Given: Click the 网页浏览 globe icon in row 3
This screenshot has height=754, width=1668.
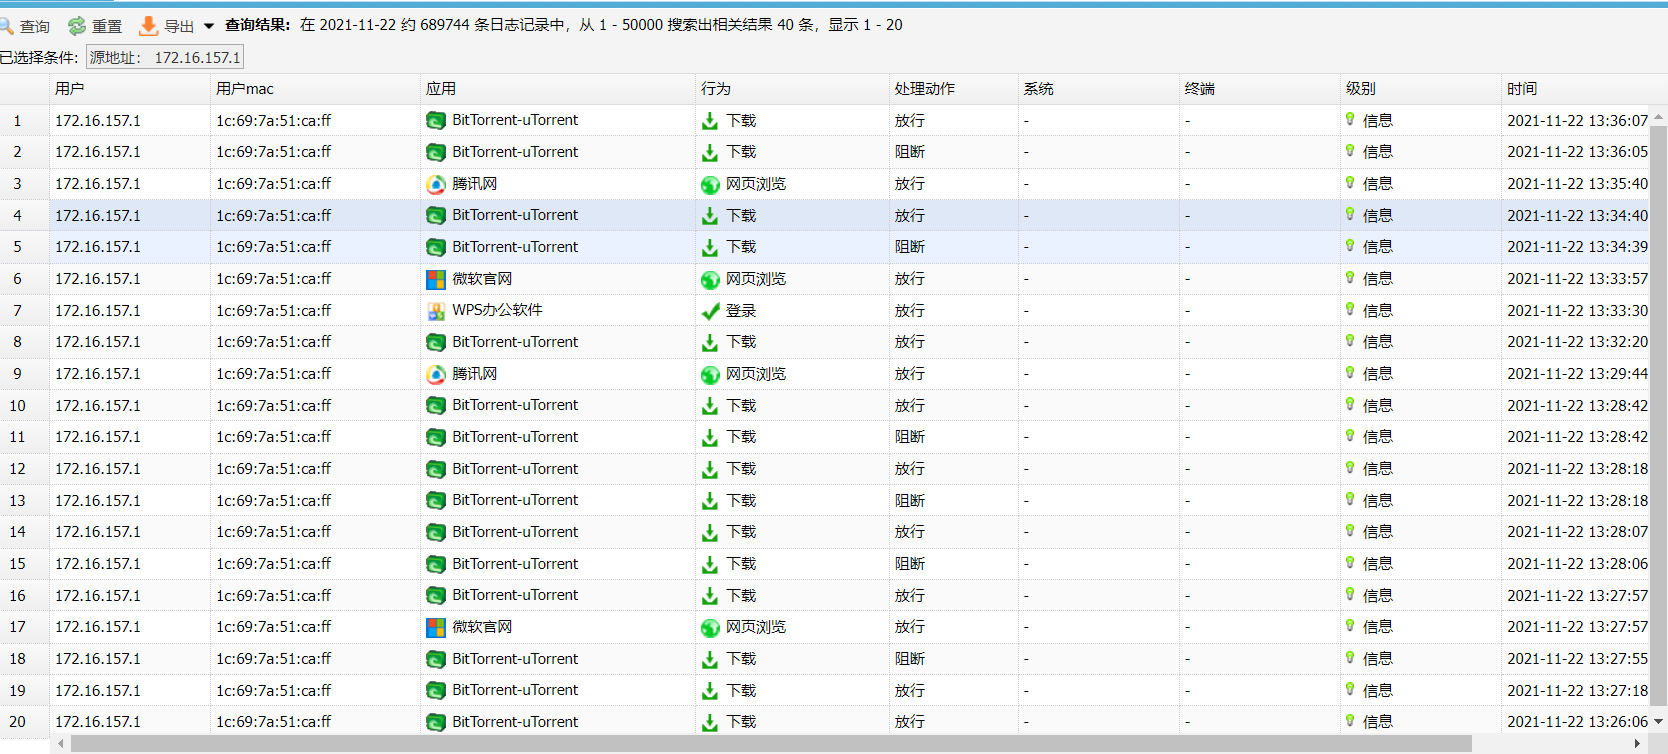Looking at the screenshot, I should point(710,185).
